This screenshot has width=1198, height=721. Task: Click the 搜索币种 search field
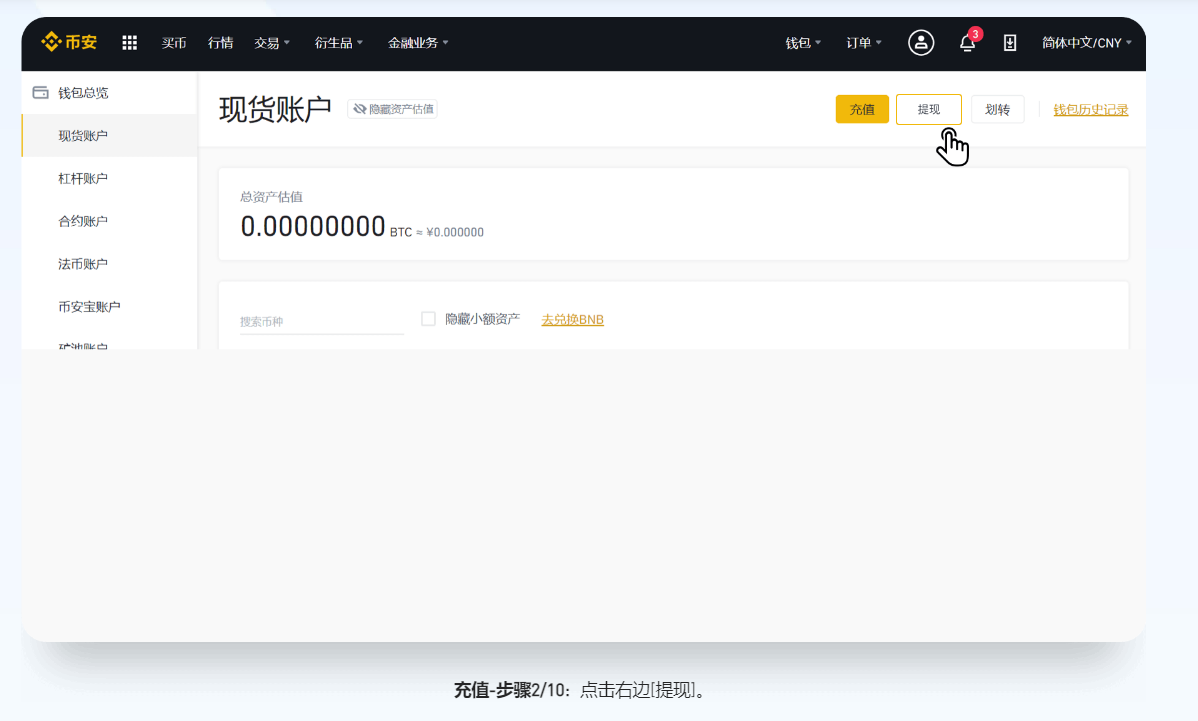[x=320, y=322]
